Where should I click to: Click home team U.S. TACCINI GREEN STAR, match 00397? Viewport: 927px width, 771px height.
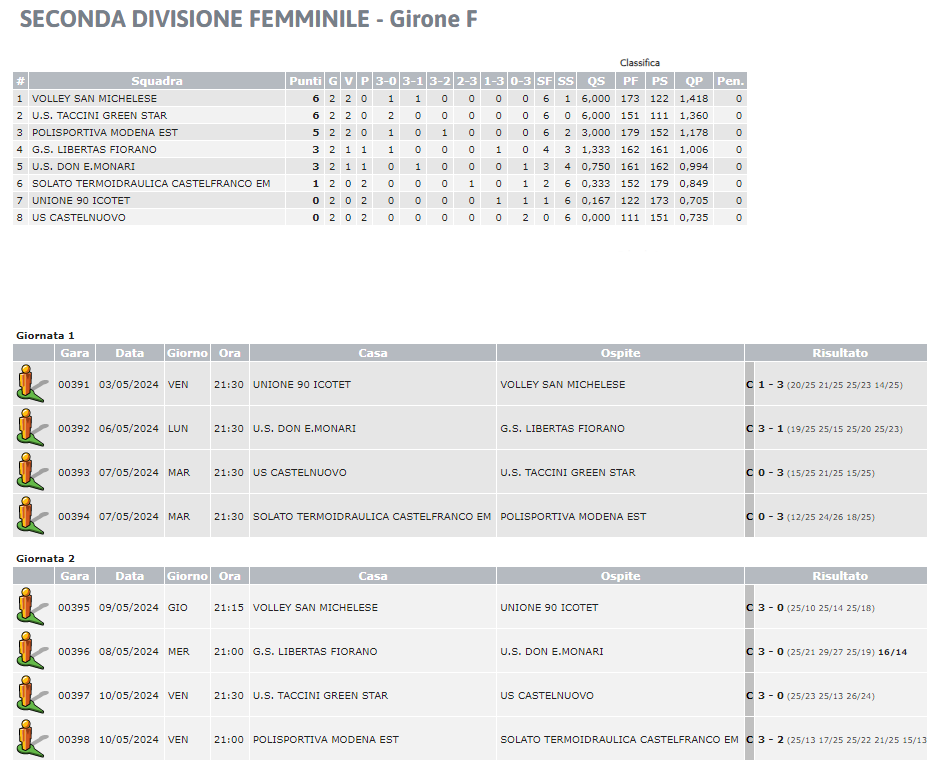[x=320, y=695]
